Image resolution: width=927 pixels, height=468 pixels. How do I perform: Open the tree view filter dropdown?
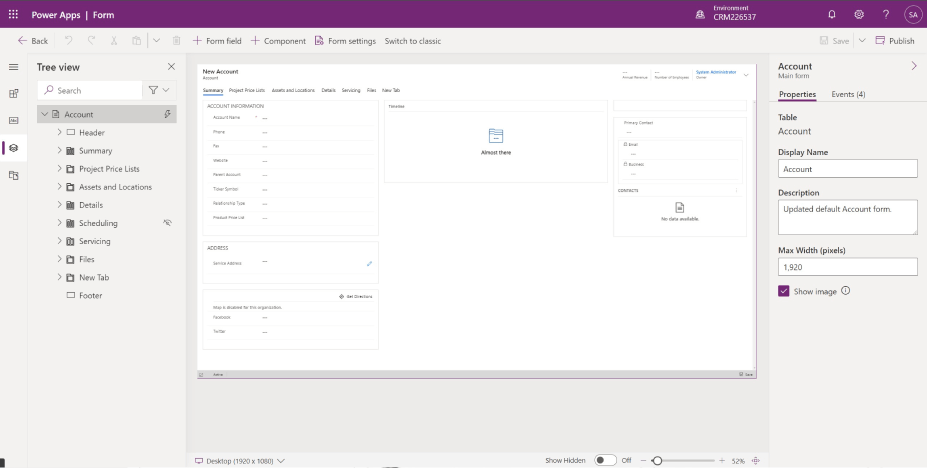(159, 90)
